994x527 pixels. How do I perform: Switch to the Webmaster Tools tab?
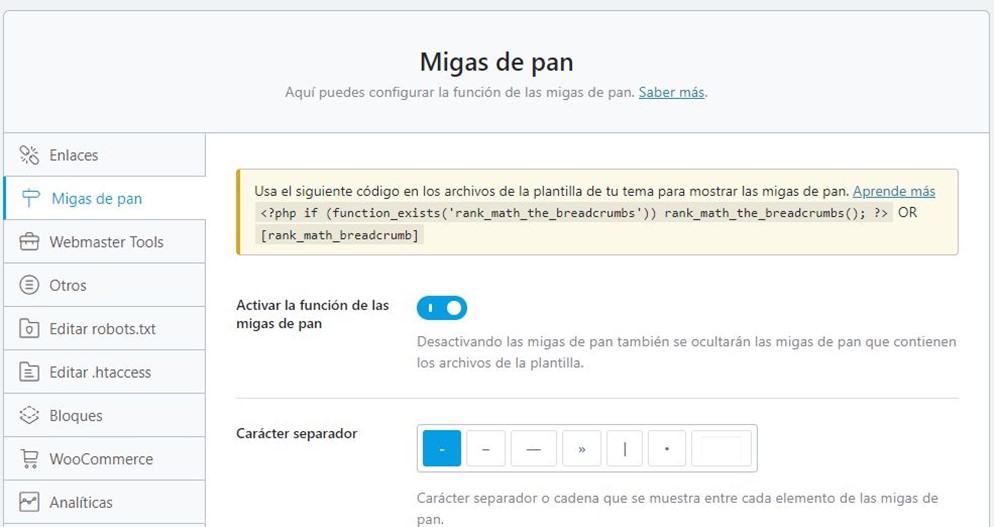[106, 242]
